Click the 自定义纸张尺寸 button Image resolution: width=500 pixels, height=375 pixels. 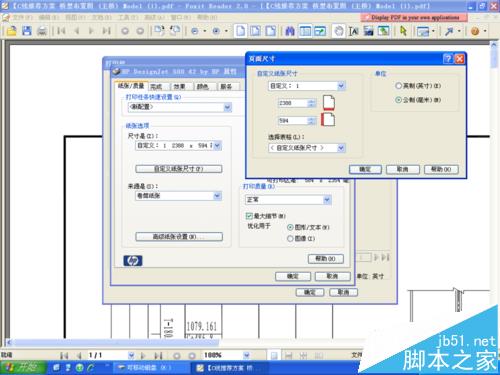click(x=179, y=169)
